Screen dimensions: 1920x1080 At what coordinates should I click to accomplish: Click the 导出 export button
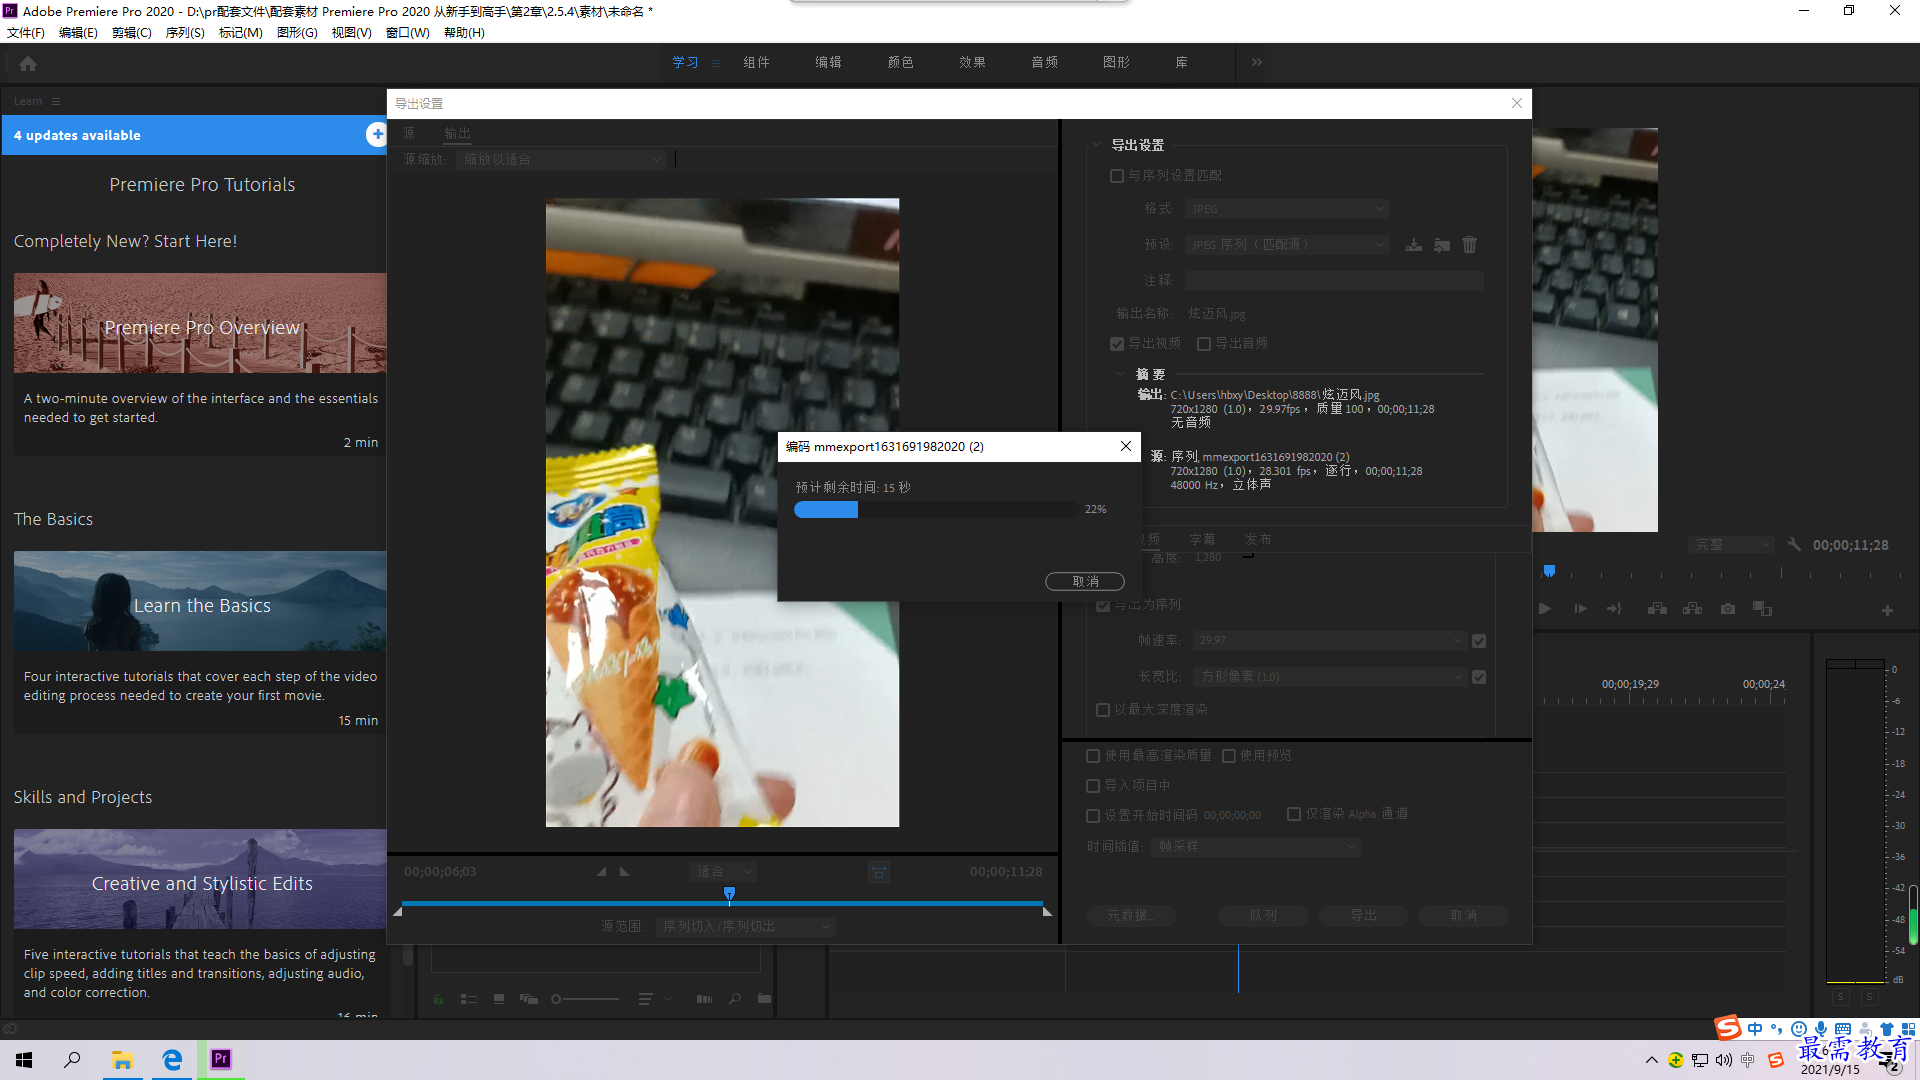(x=1363, y=916)
